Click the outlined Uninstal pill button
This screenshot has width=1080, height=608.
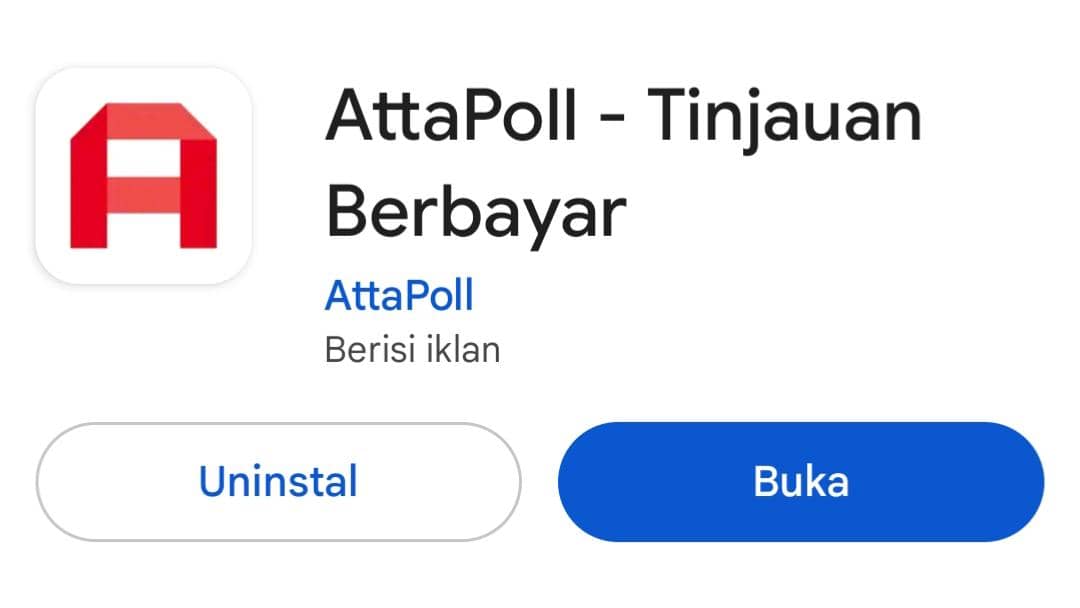coord(279,481)
